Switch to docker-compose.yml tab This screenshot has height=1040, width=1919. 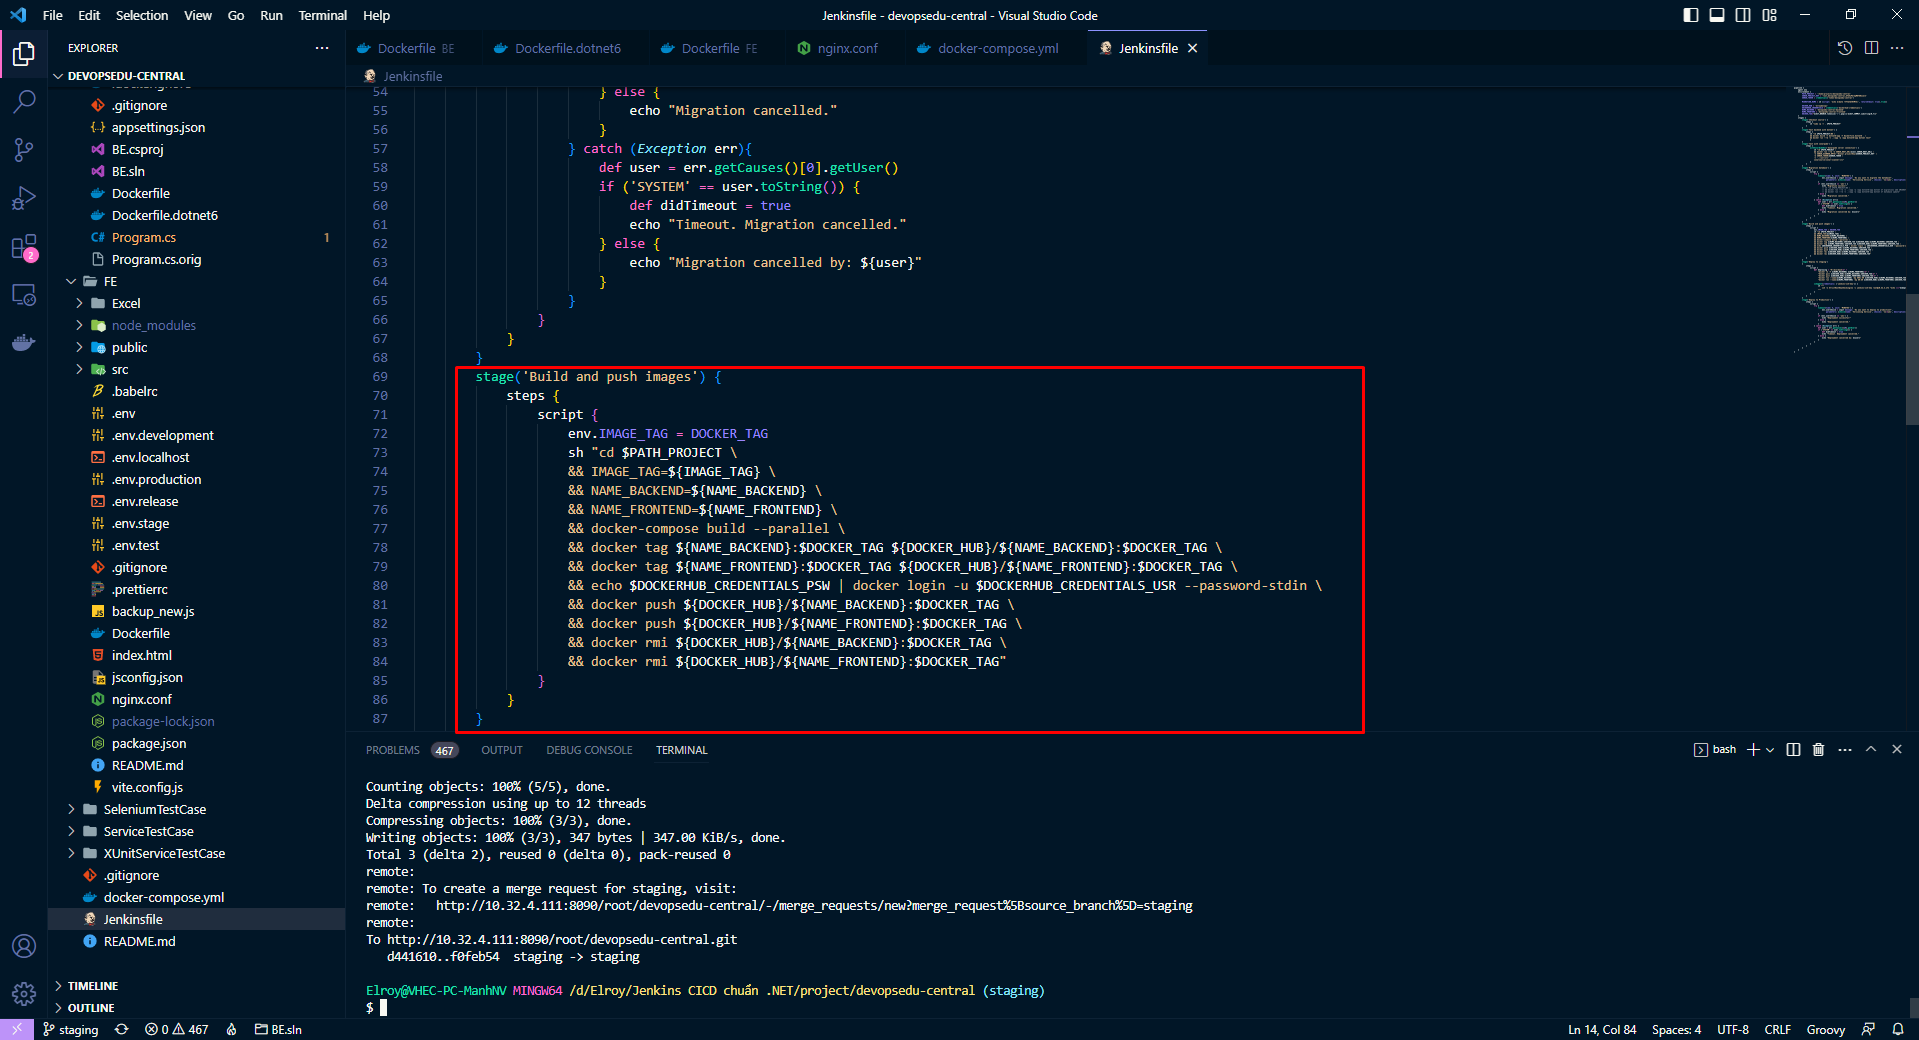click(988, 48)
